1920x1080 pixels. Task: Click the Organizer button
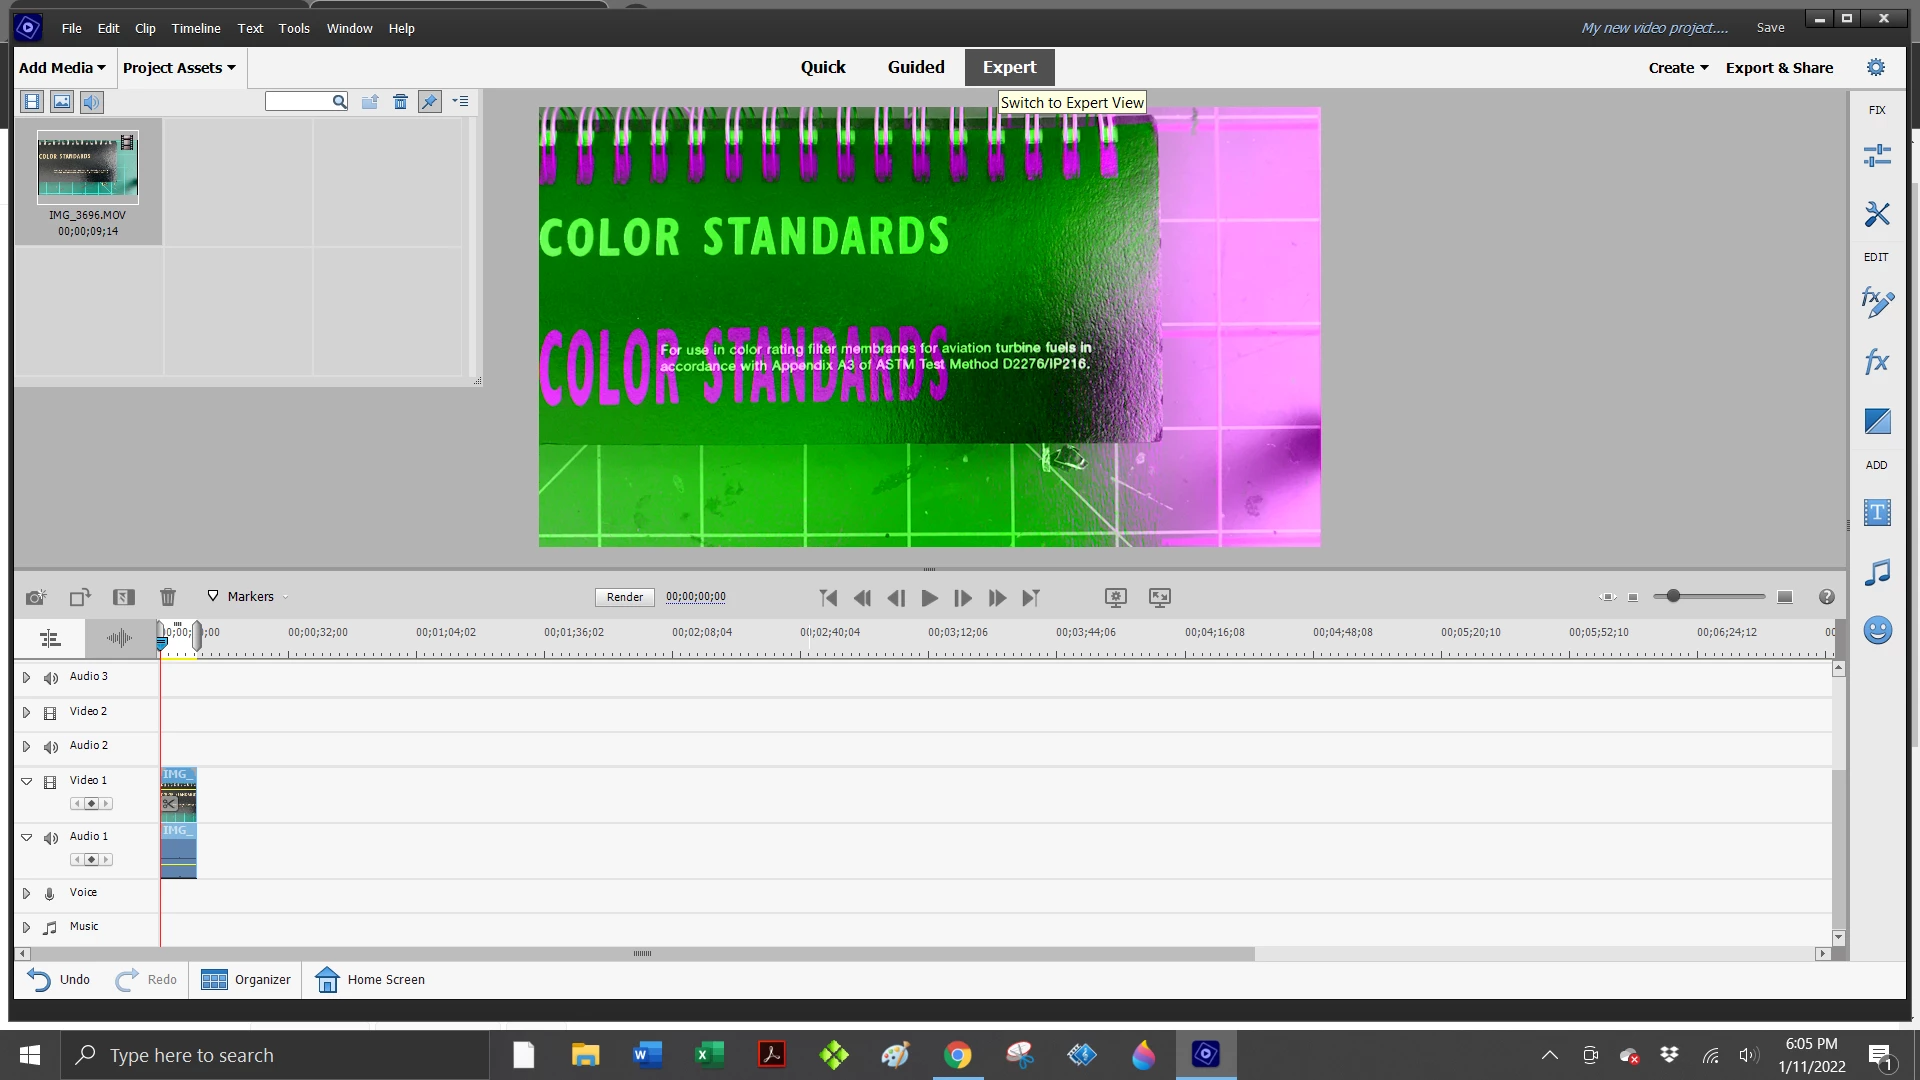tap(246, 980)
